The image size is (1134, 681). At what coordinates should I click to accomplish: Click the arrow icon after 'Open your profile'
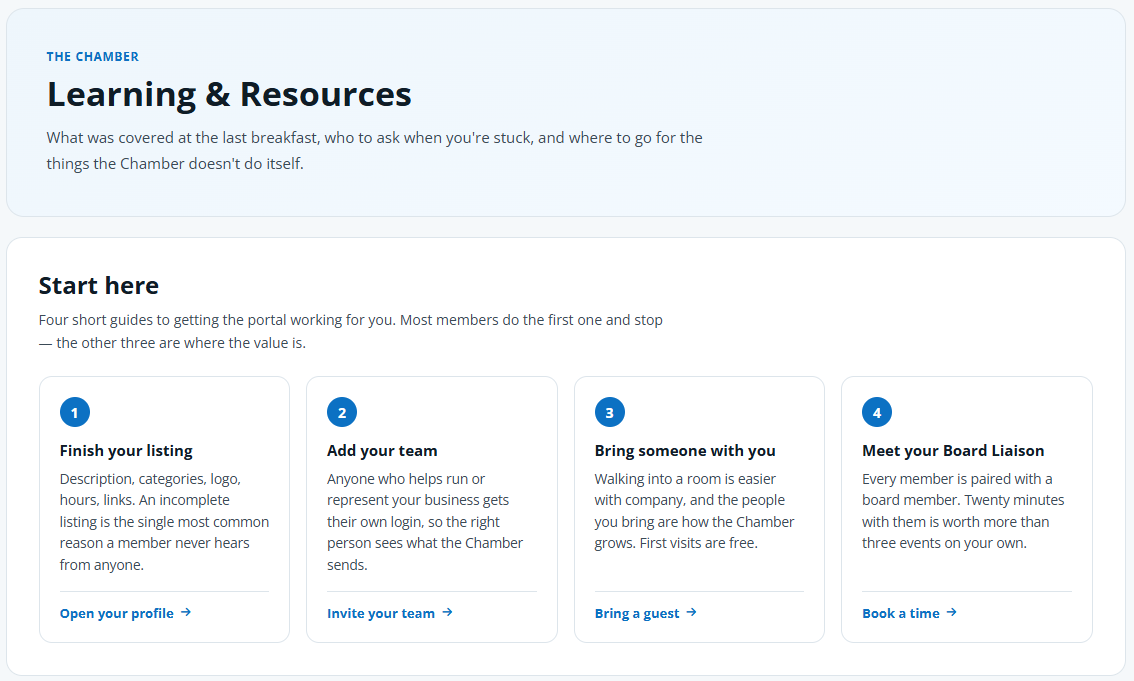186,612
